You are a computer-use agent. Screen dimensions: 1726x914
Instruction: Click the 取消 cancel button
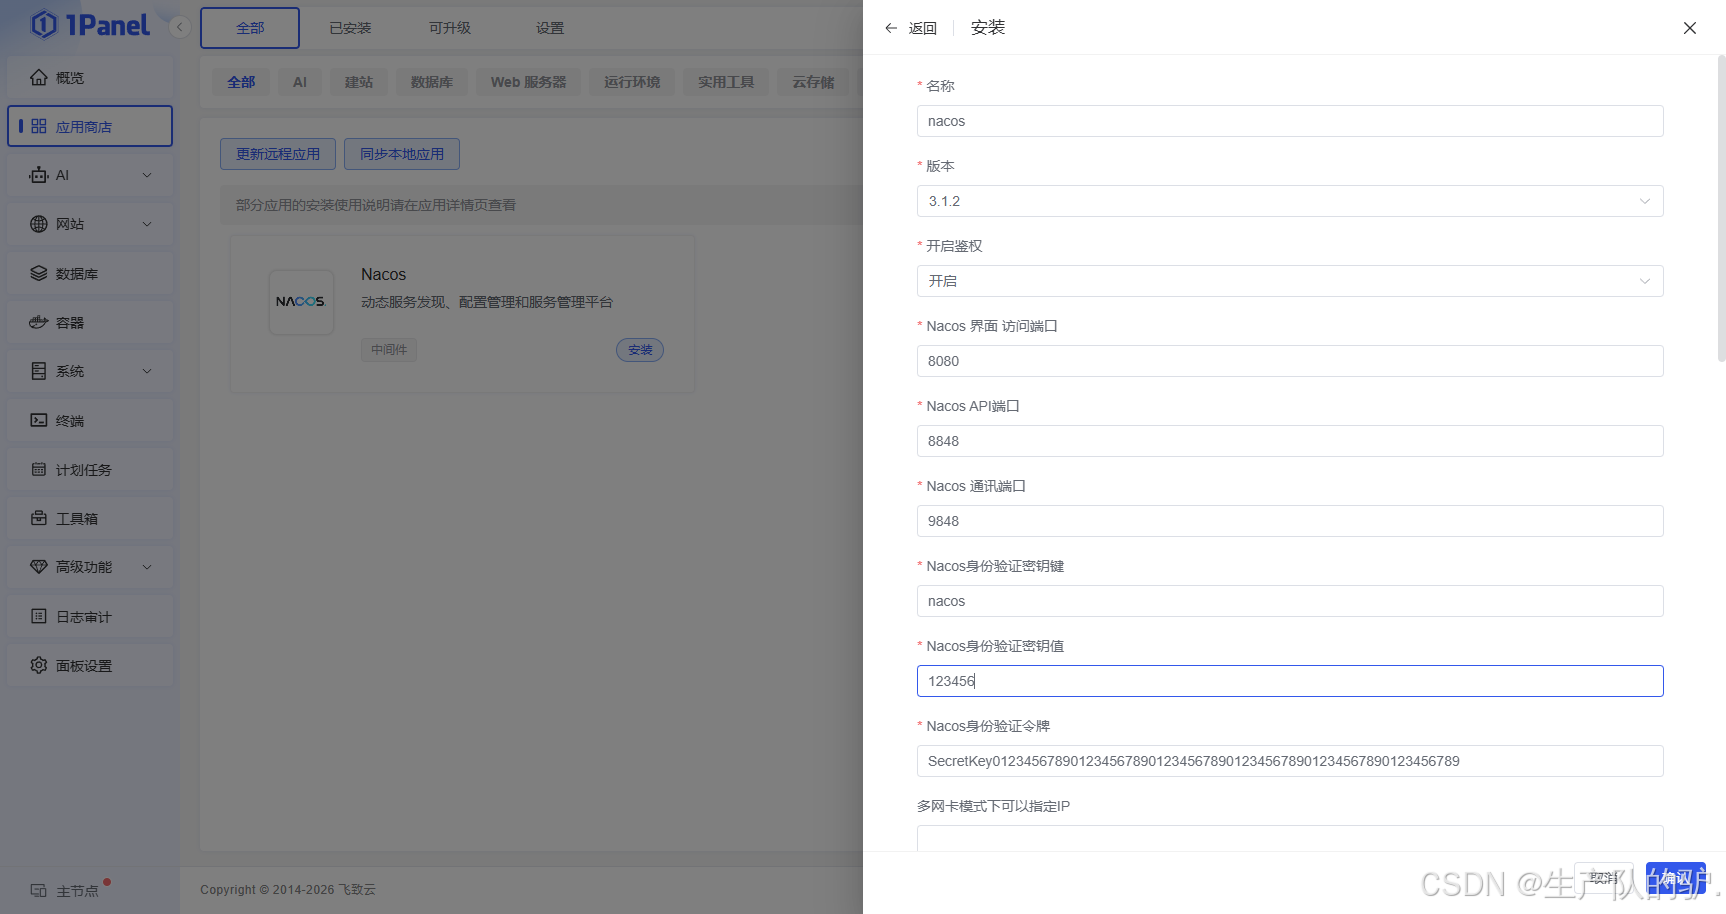coord(1604,878)
